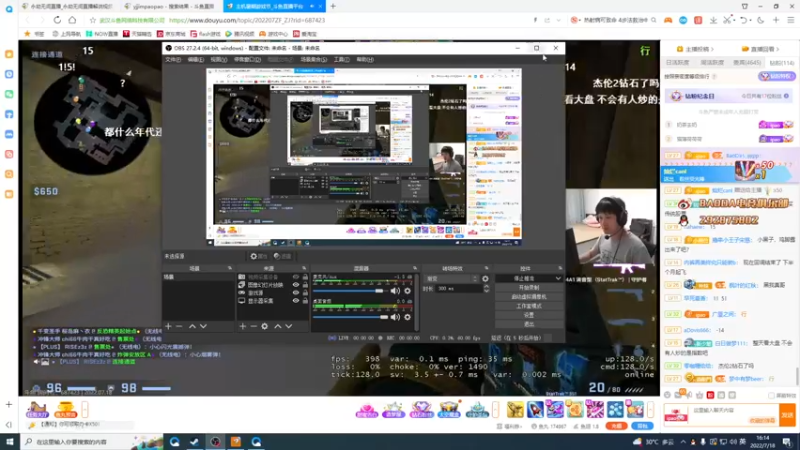Reload the page with the browser refresh icon
The height and width of the screenshot is (450, 800).
[57, 20]
